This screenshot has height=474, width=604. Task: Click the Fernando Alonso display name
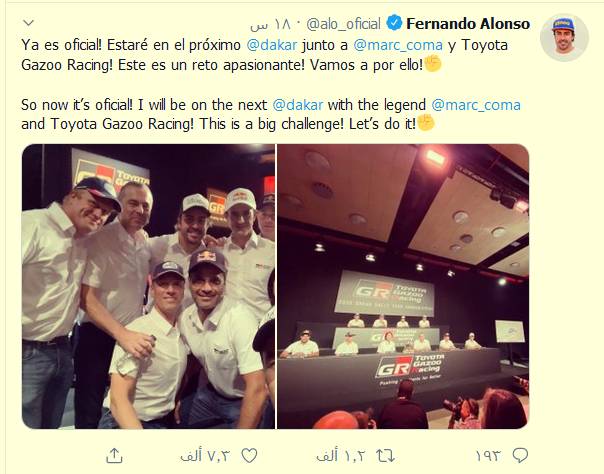pyautogui.click(x=468, y=24)
